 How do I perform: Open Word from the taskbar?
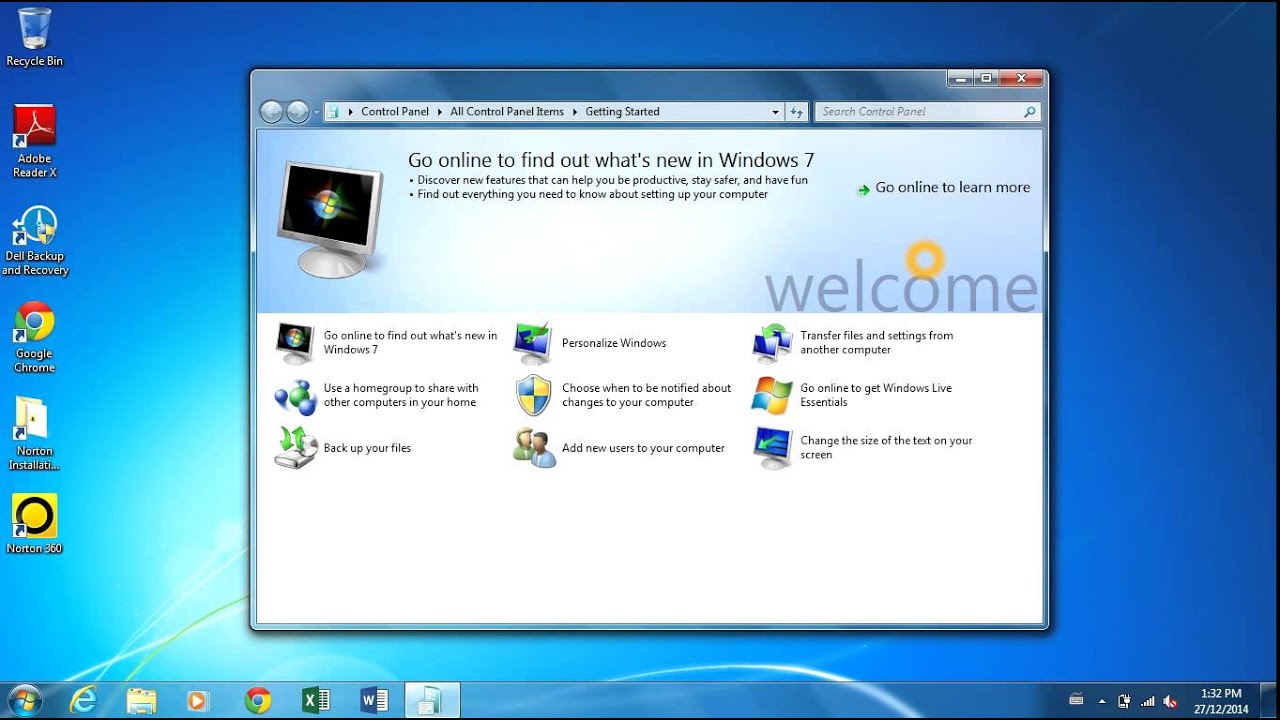click(x=374, y=700)
